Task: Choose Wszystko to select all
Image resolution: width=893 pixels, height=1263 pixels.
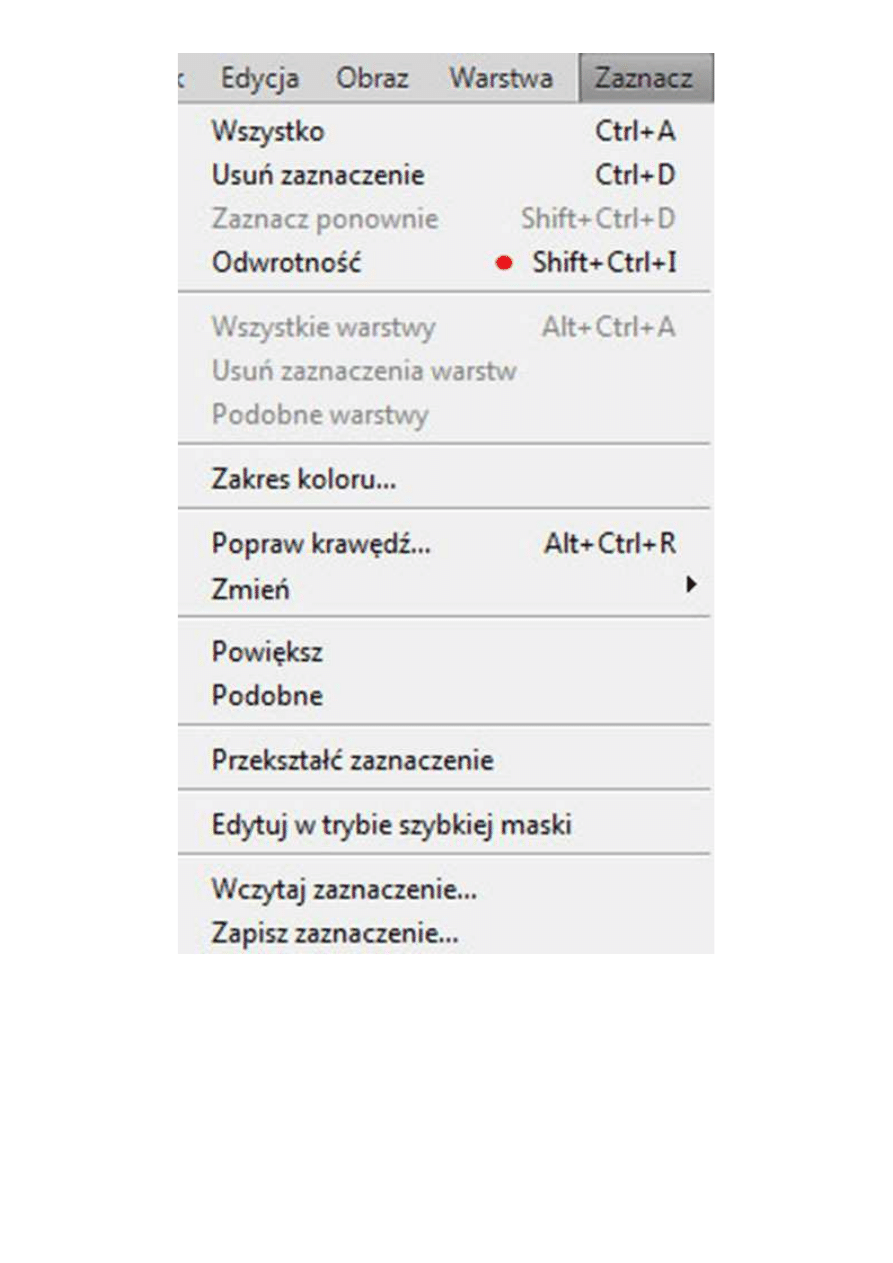Action: coord(268,131)
